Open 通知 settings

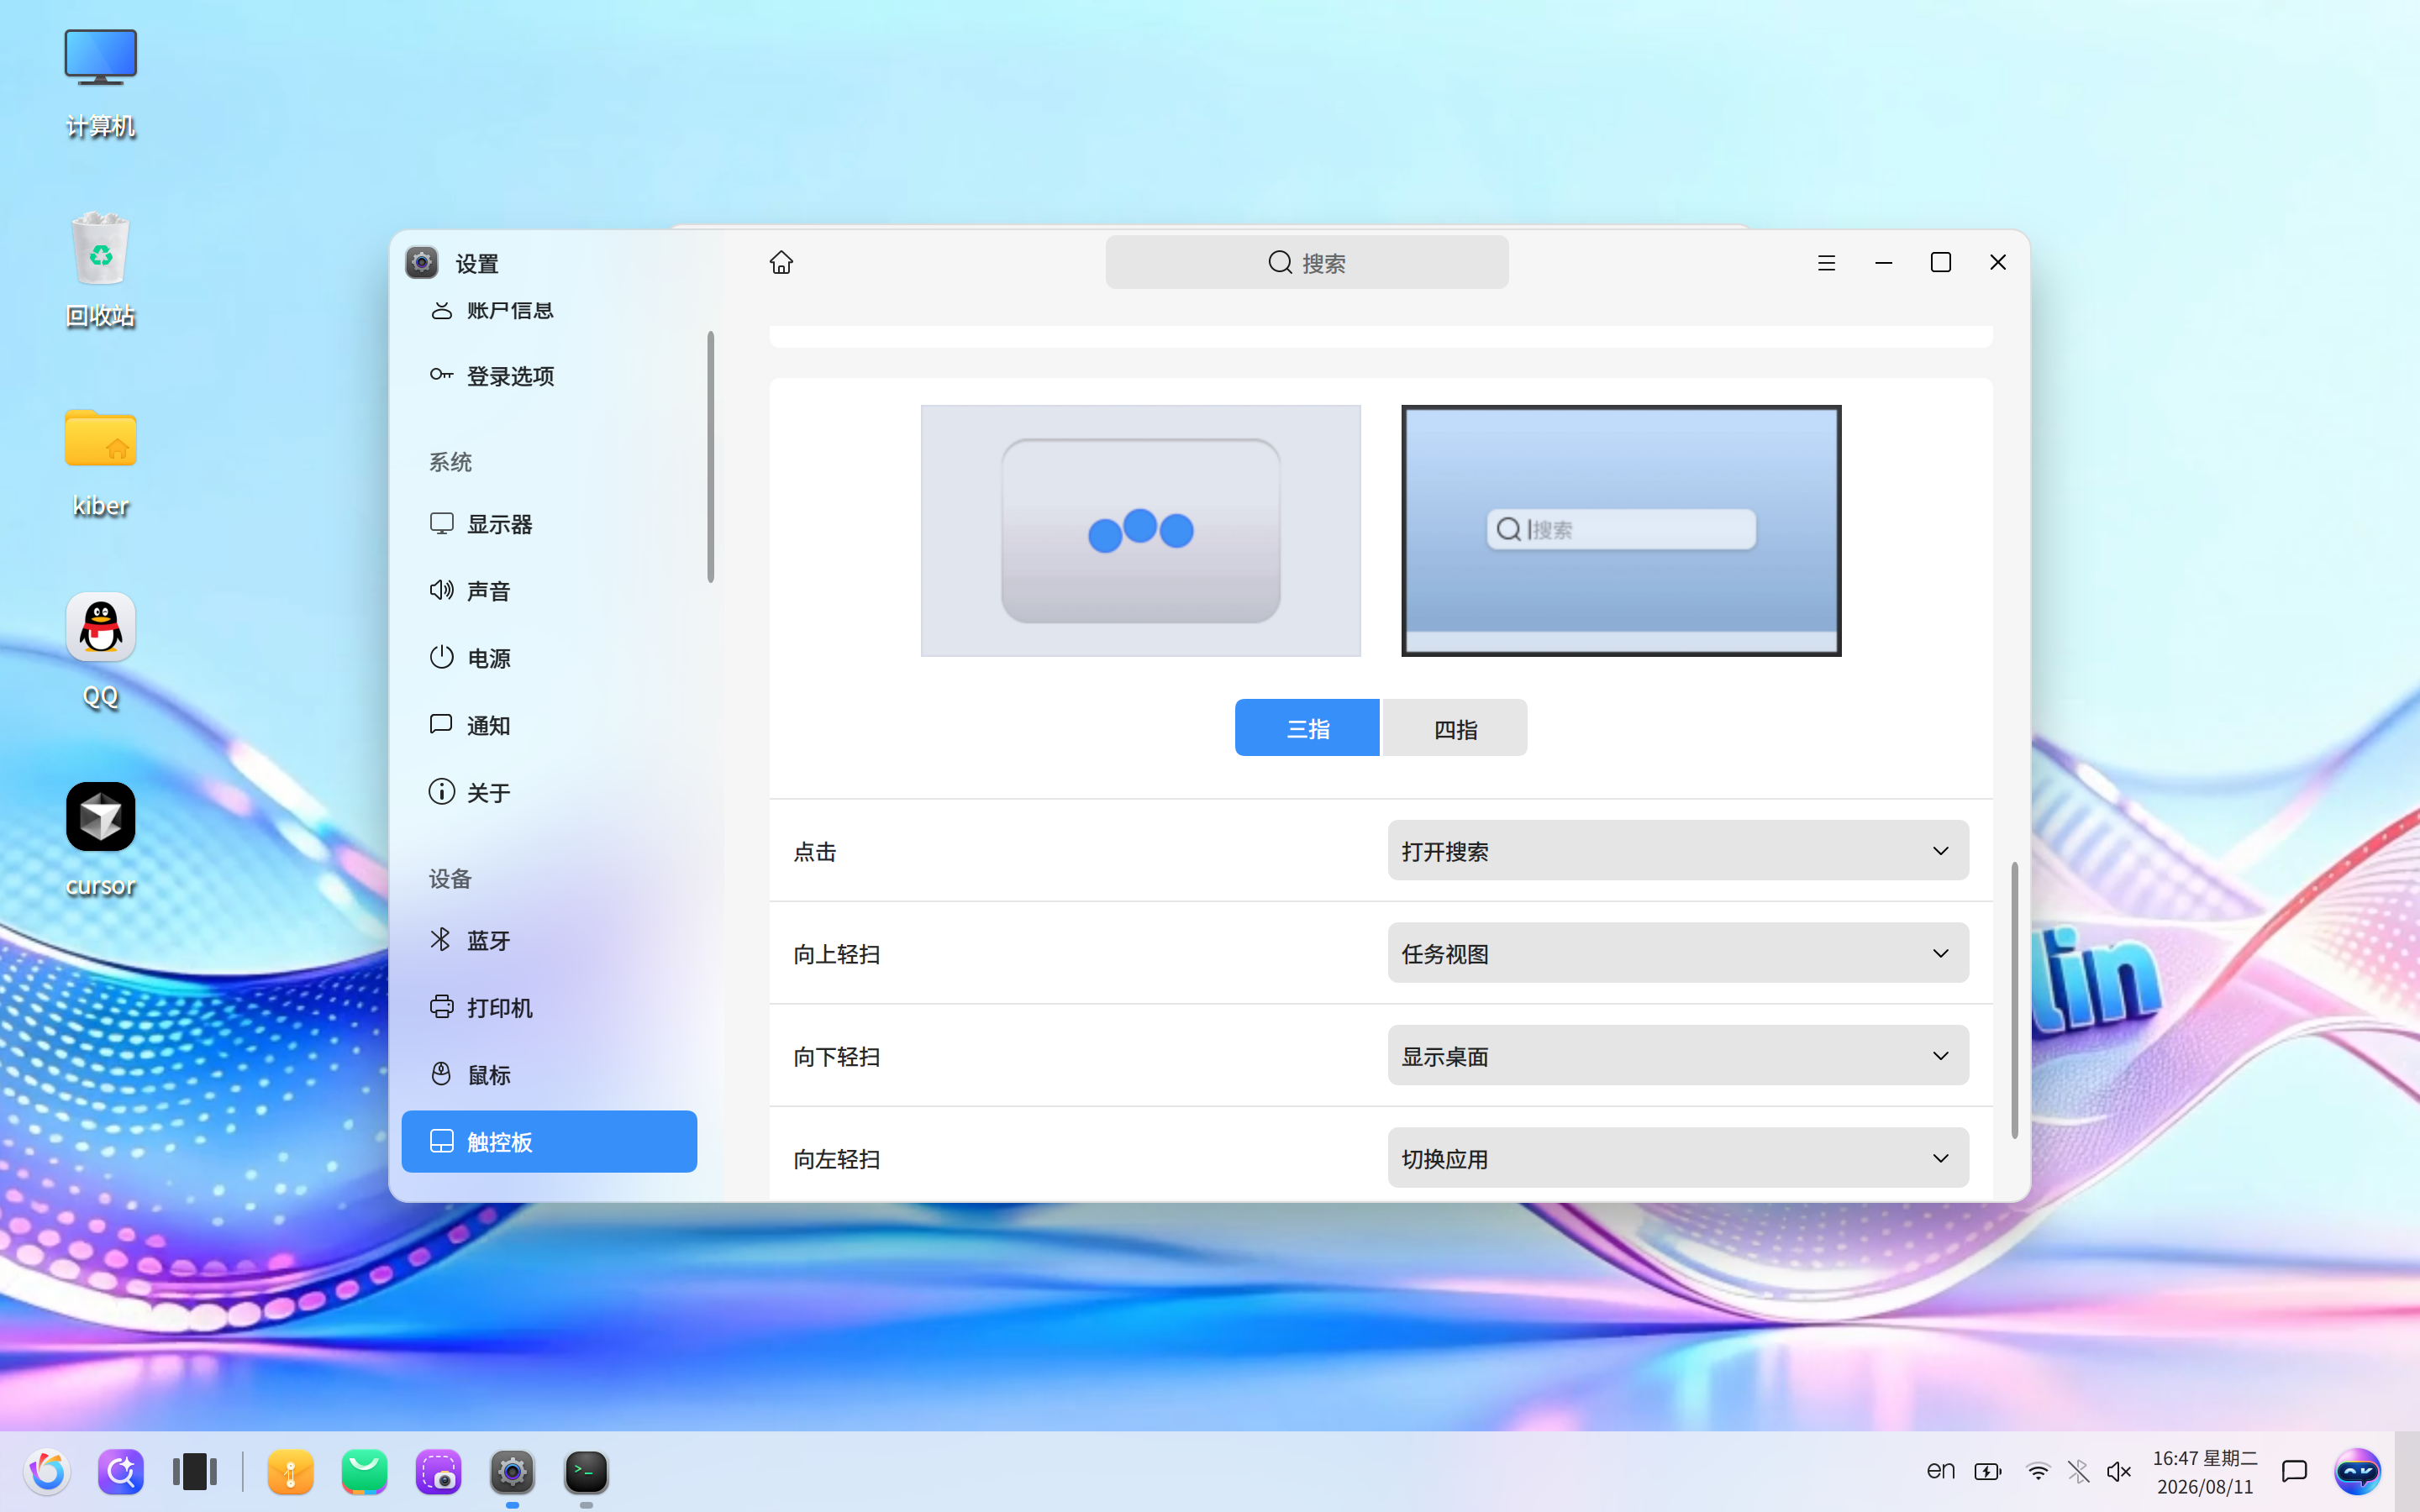point(549,725)
